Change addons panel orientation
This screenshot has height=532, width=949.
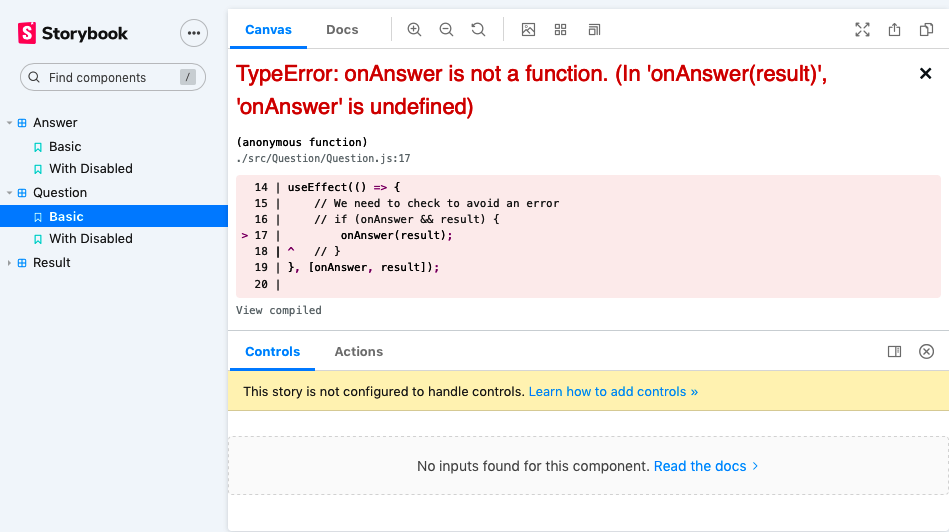pyautogui.click(x=894, y=352)
